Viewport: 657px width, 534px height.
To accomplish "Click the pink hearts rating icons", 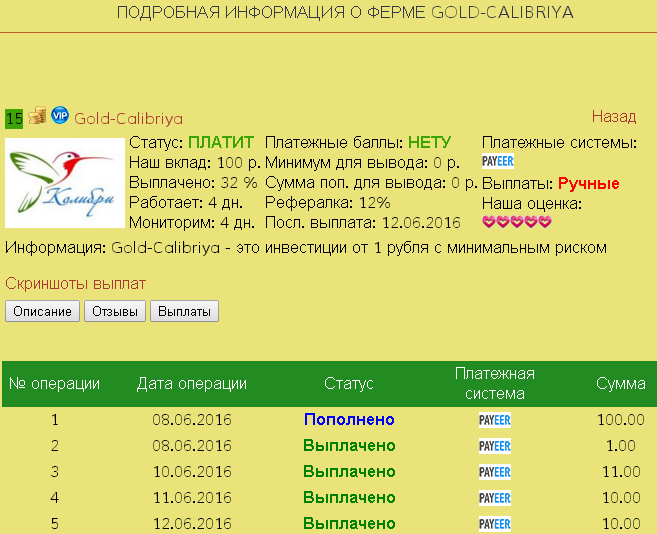I will [517, 221].
